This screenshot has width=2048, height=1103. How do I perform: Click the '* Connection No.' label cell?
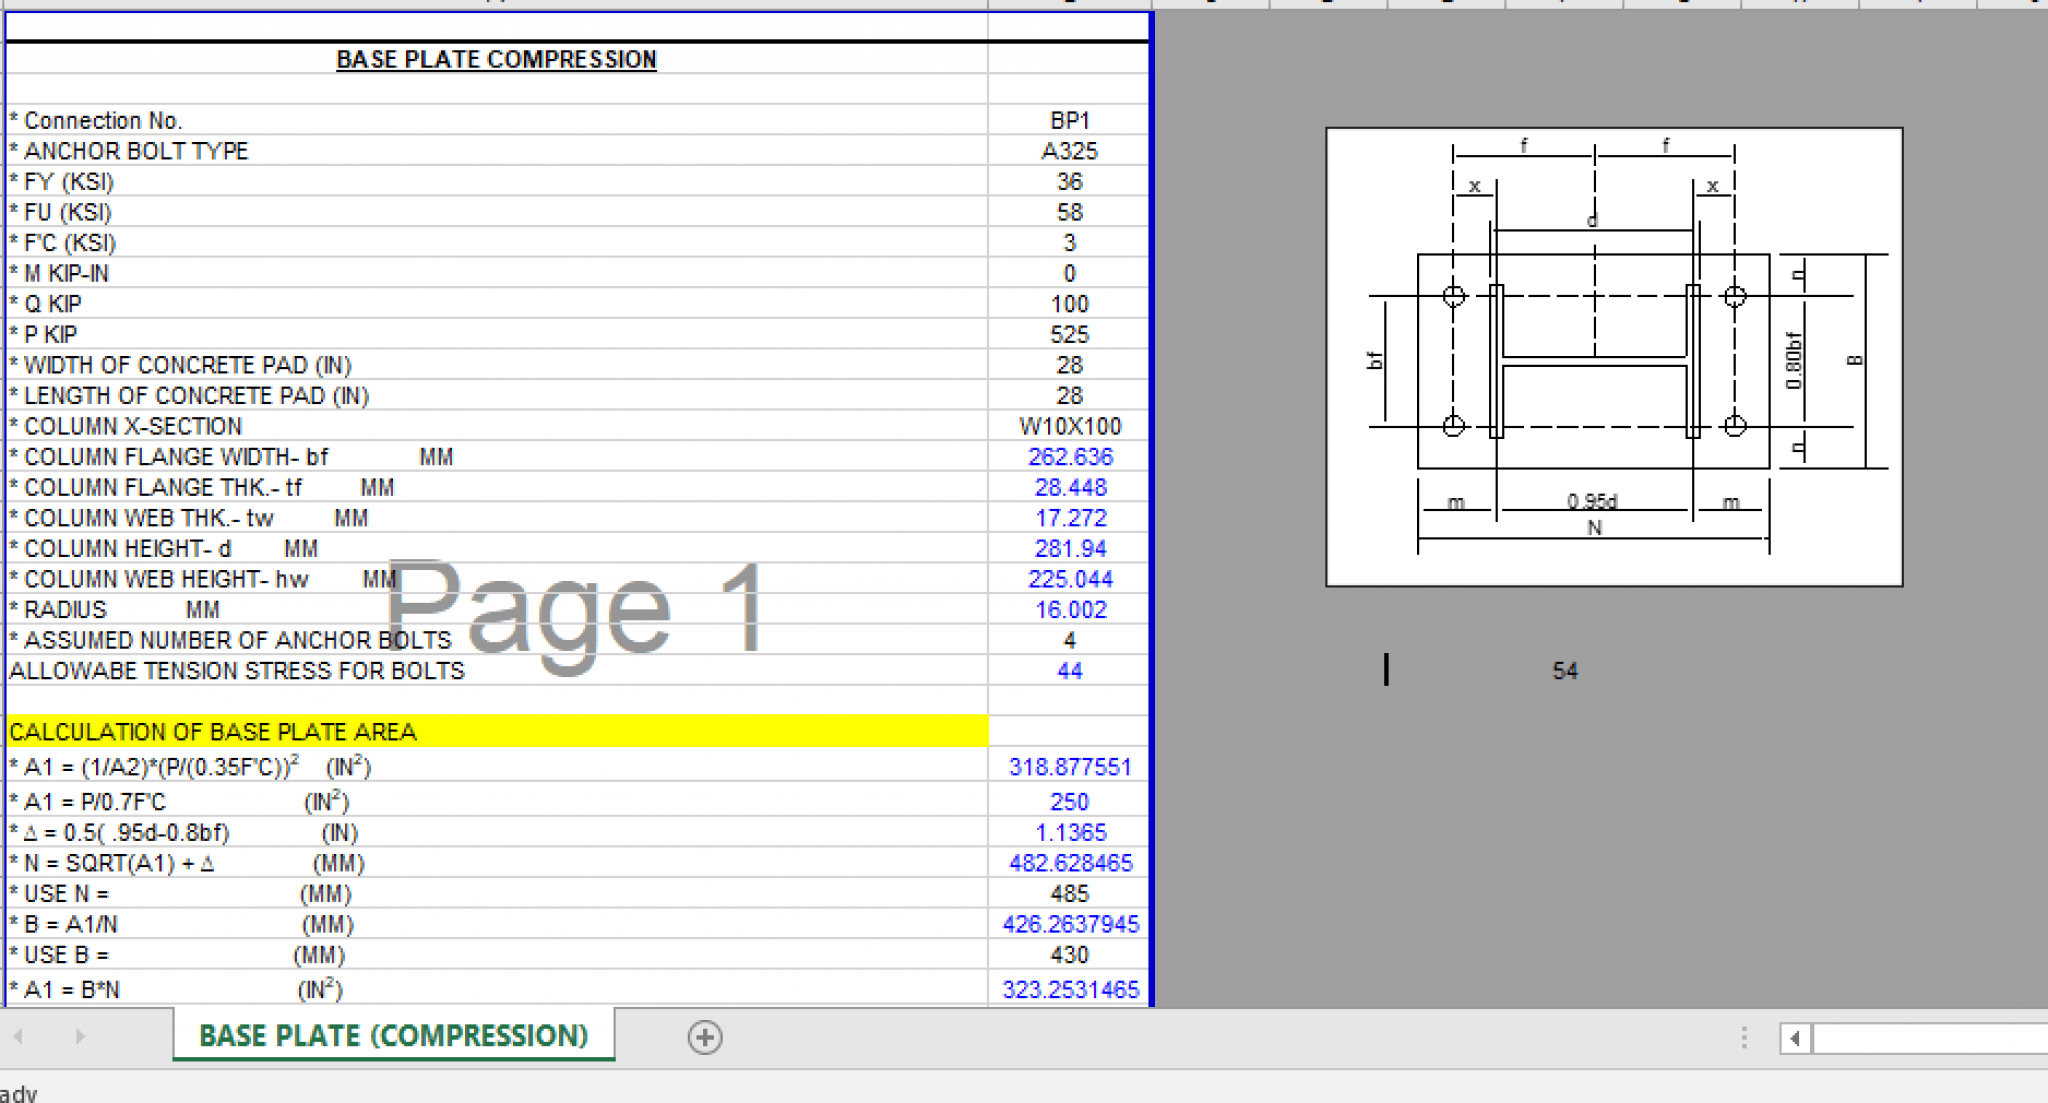point(497,120)
